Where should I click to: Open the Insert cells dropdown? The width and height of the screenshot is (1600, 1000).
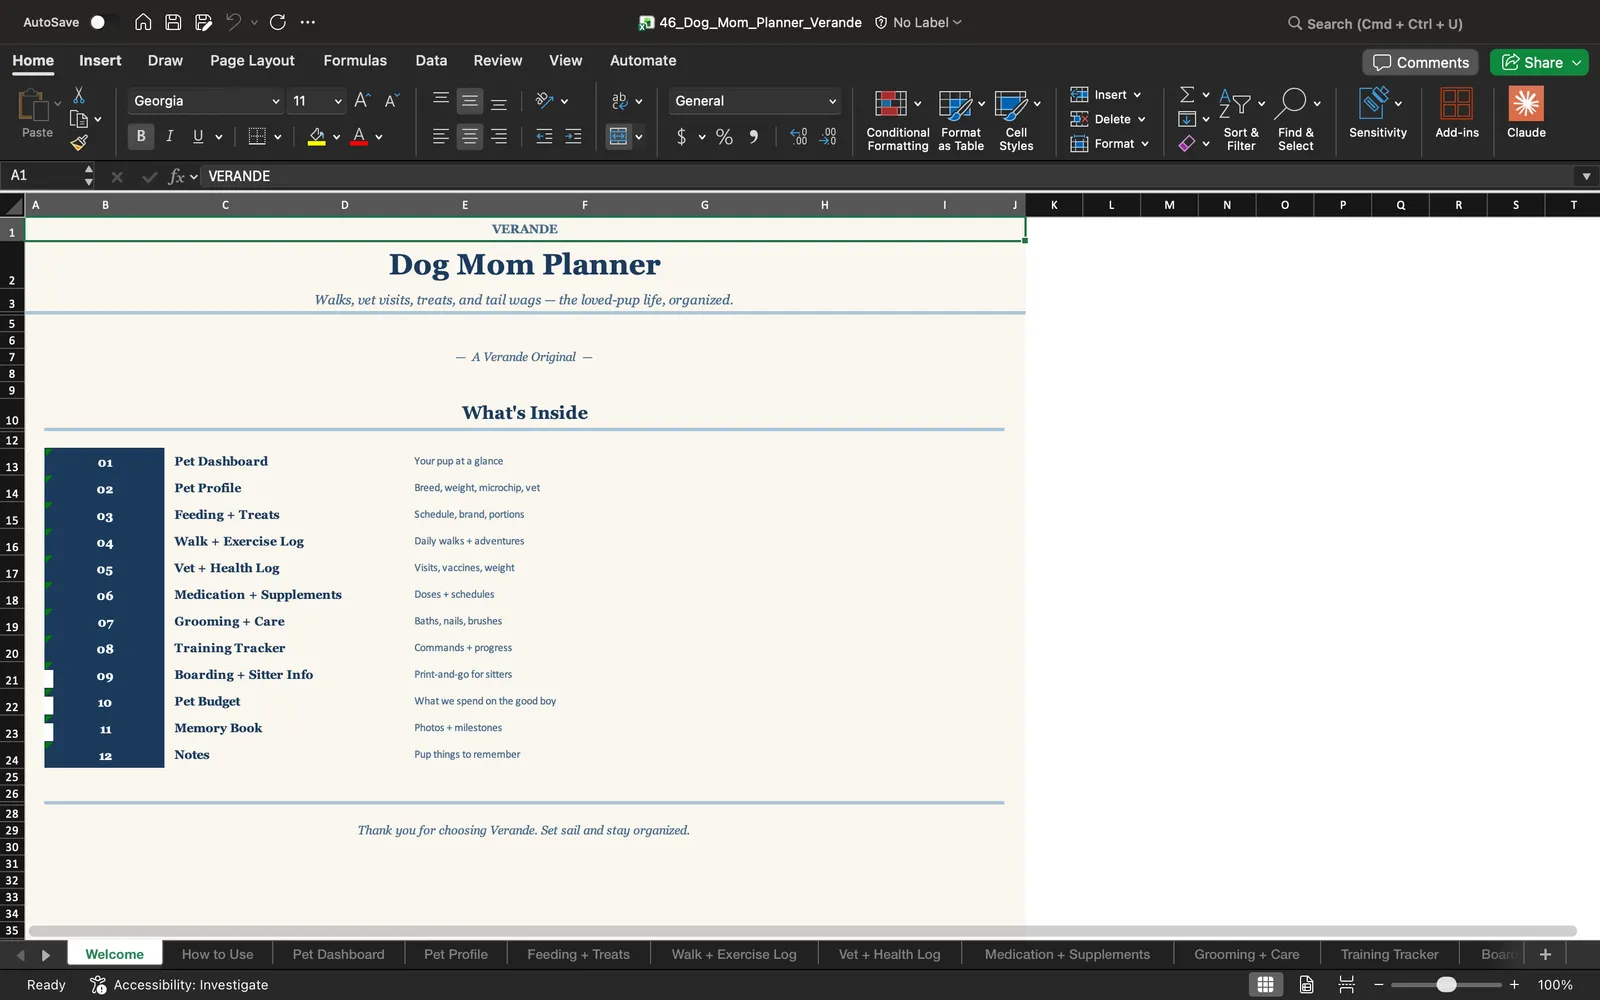(x=1106, y=95)
